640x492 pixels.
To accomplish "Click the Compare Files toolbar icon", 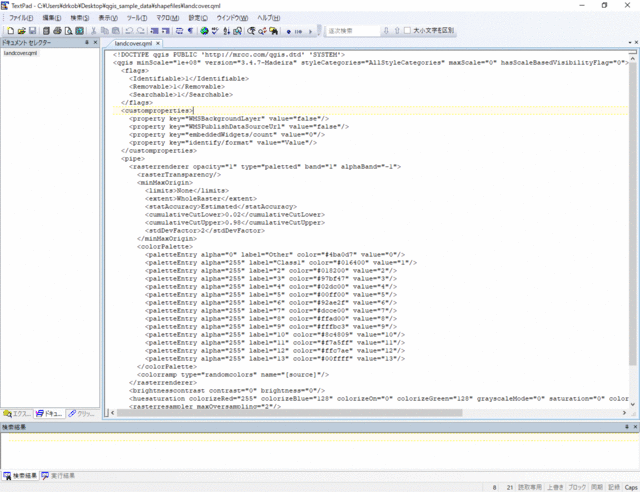I will point(237,31).
